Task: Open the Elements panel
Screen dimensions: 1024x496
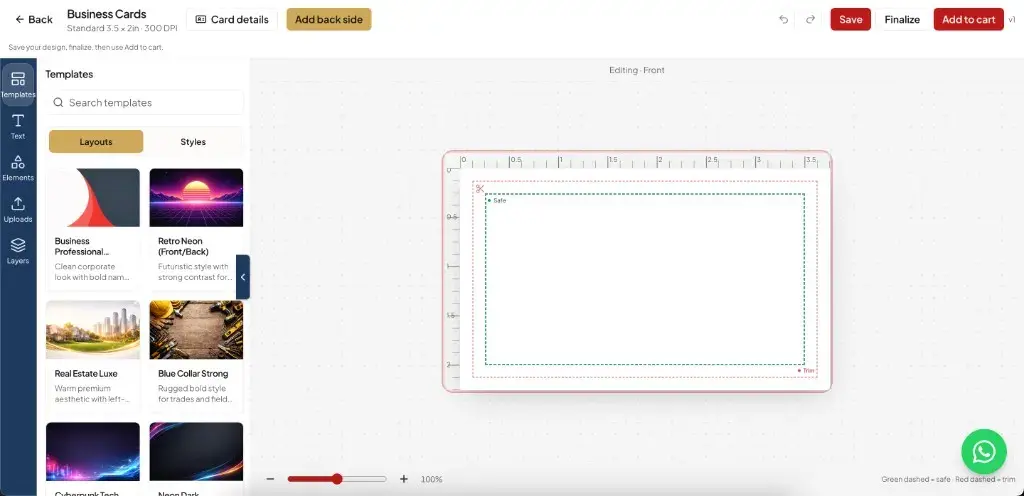Action: (x=18, y=168)
